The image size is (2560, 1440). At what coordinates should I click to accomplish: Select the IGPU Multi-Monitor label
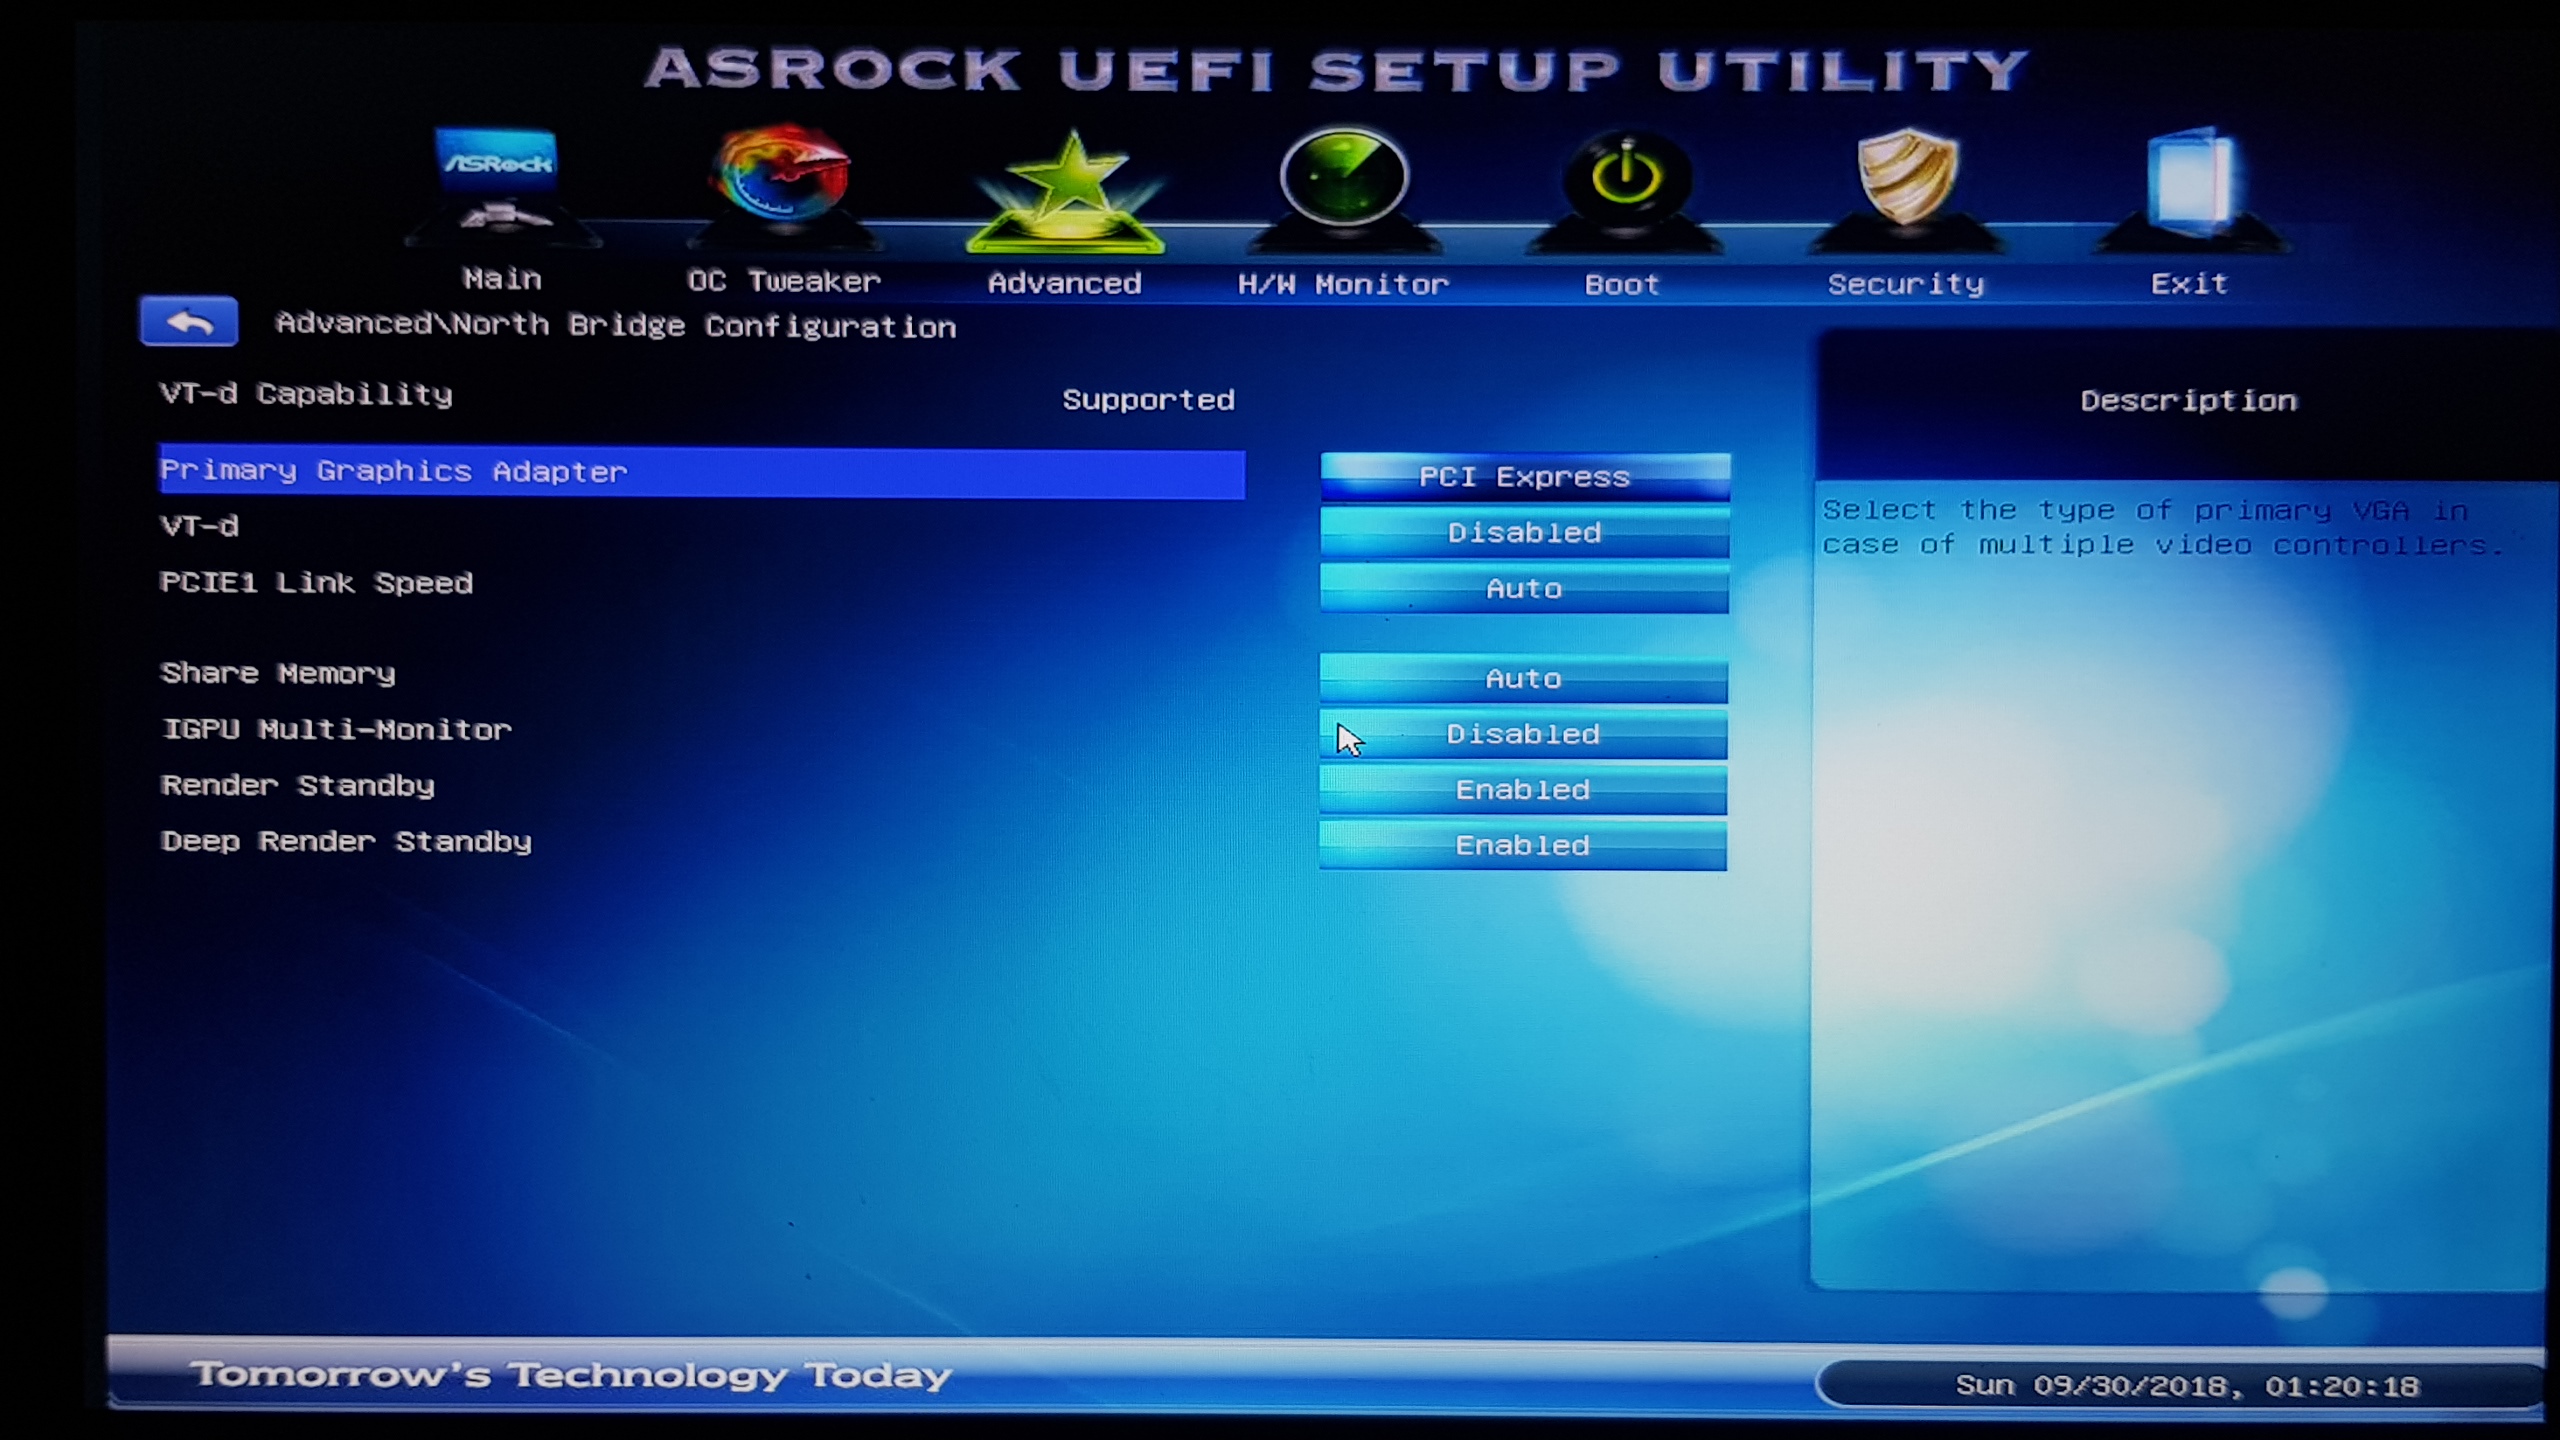click(336, 729)
